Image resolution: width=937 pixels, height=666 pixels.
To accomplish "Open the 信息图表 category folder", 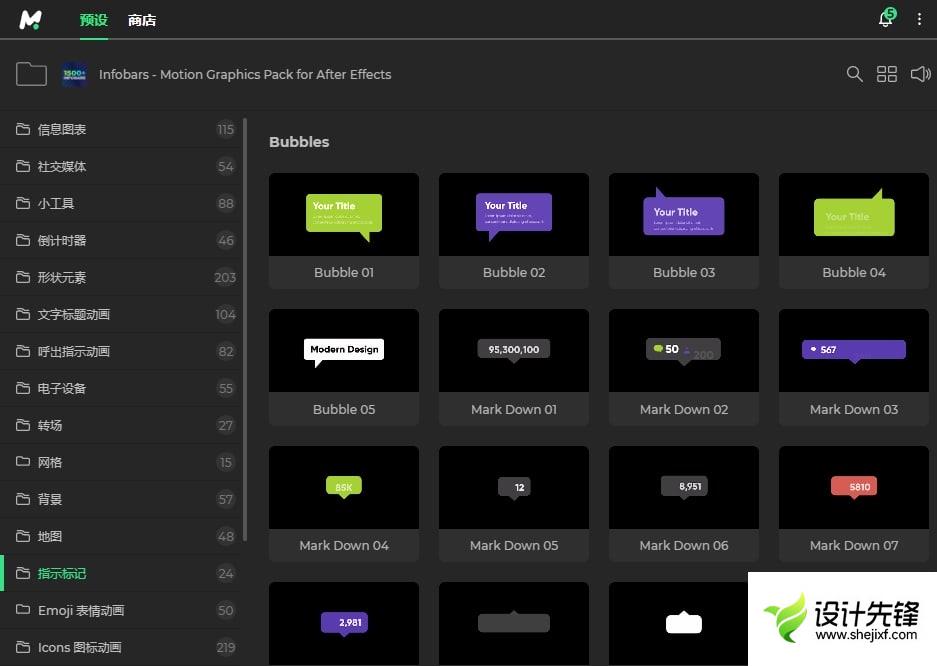I will click(62, 129).
